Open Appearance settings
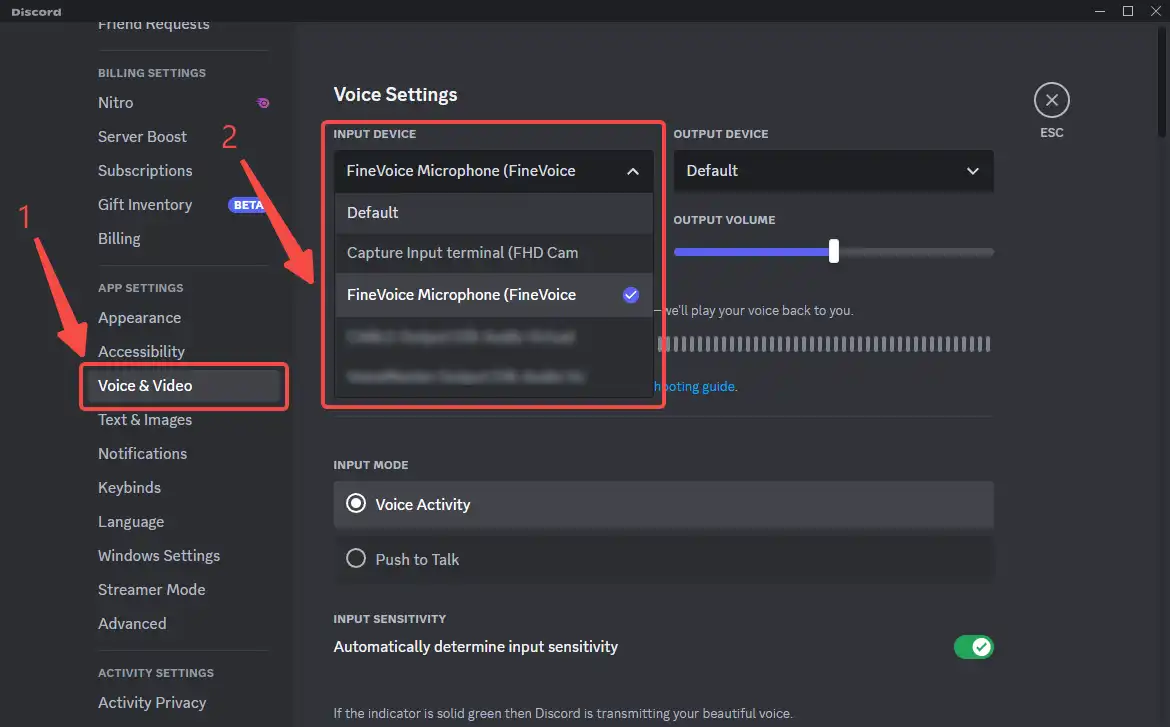 click(x=139, y=318)
